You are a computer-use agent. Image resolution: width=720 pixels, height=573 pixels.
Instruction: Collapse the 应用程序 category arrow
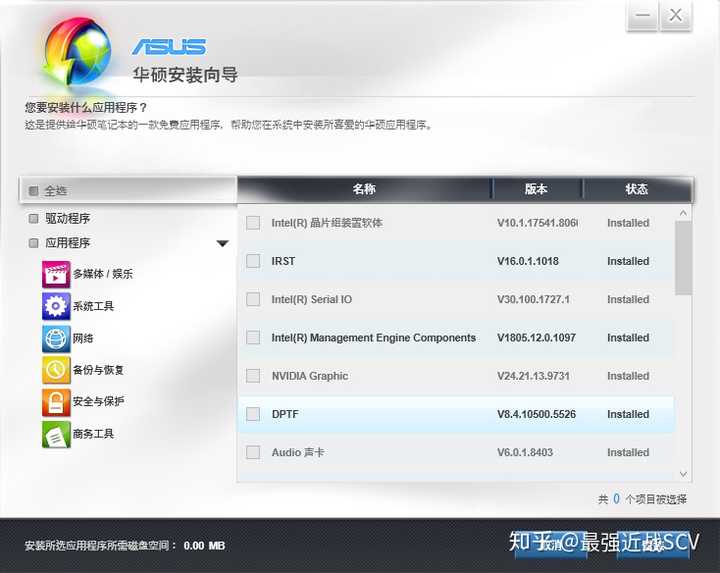click(222, 243)
